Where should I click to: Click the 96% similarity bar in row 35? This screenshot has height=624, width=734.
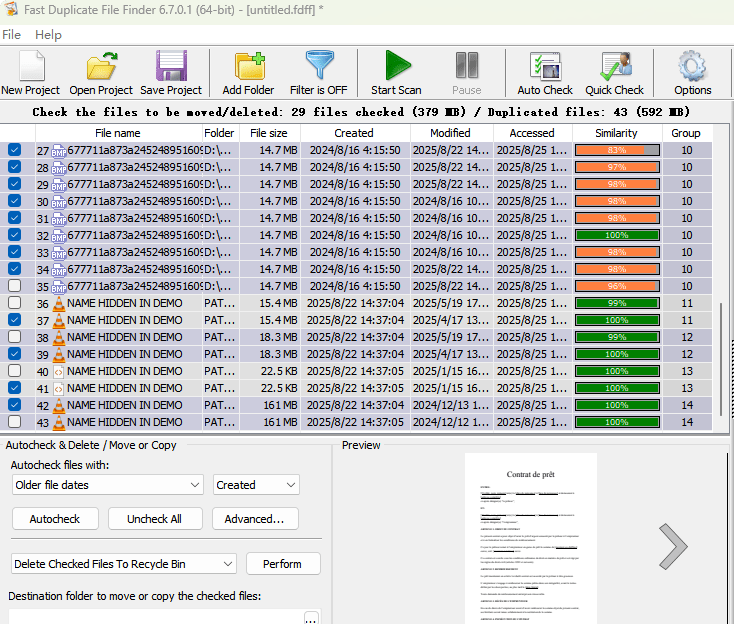[x=617, y=286]
